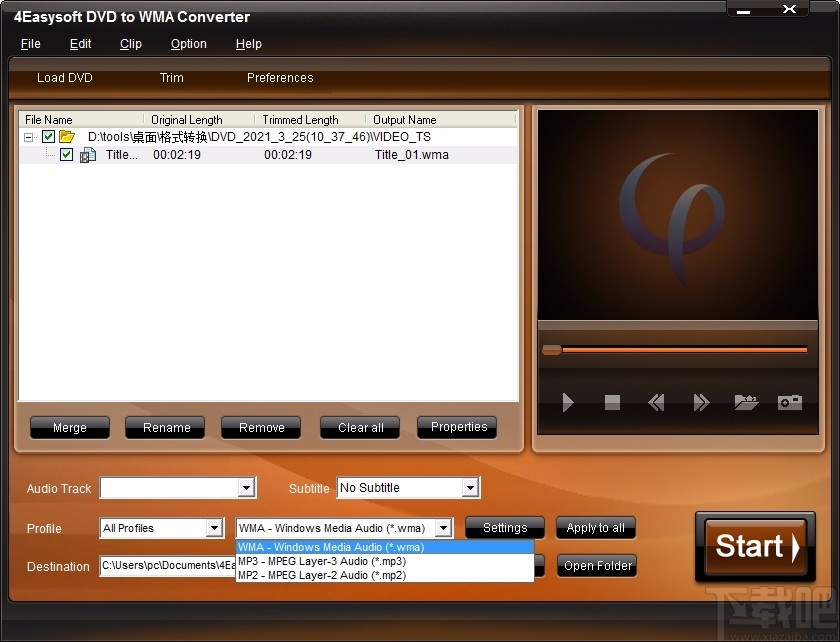Click Clear all to empty the list
Screen dimensions: 840x642
coord(359,427)
